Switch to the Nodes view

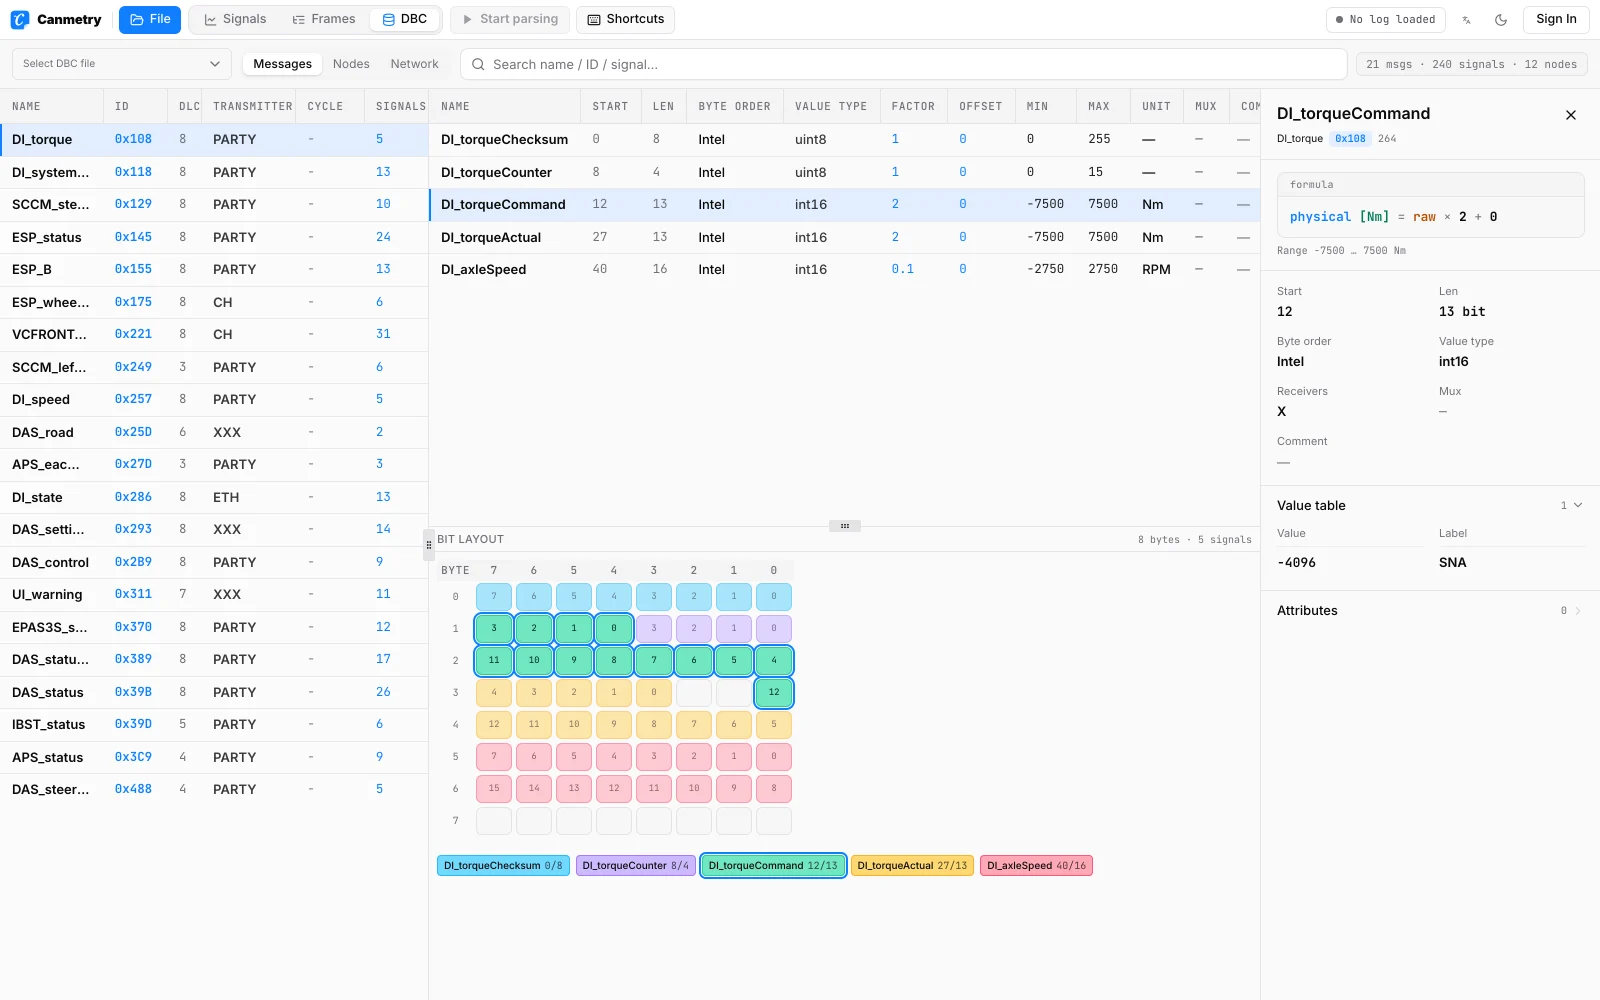click(351, 64)
